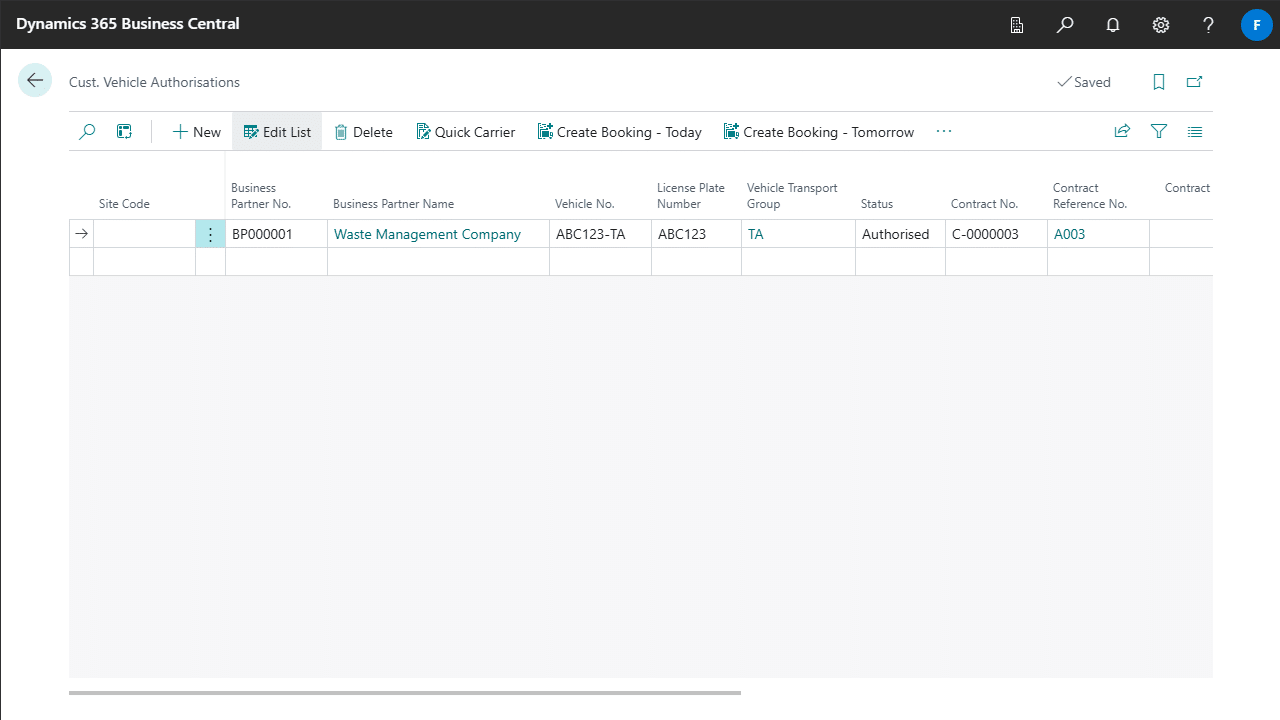Image resolution: width=1280 pixels, height=720 pixels.
Task: Open the A003 contract reference link
Action: [1069, 234]
